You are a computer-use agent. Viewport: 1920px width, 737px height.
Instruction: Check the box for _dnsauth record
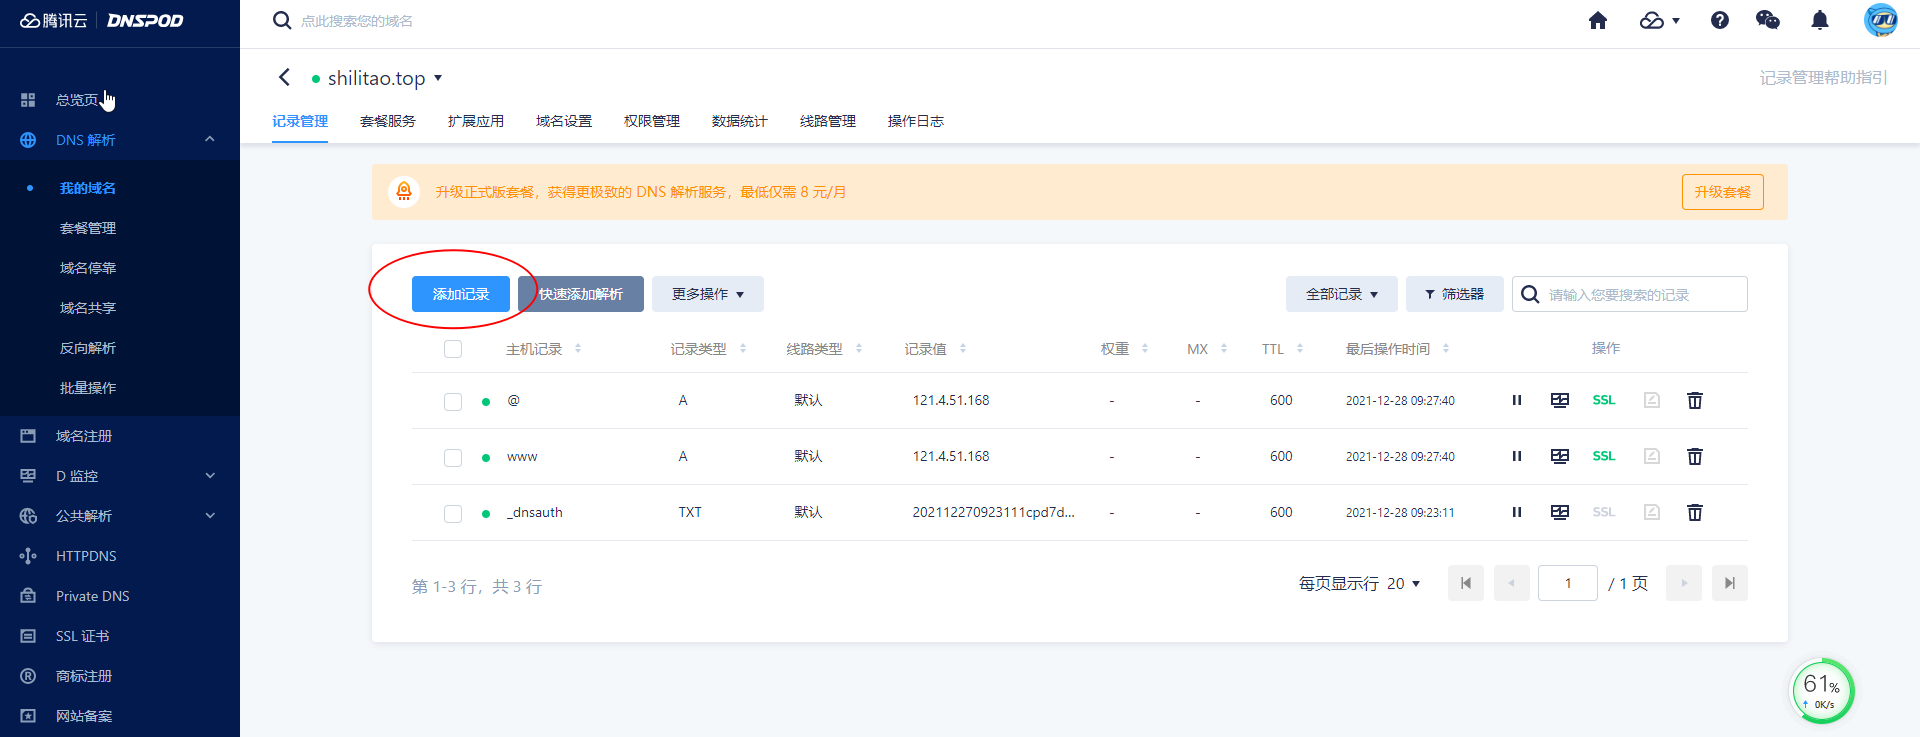point(453,513)
